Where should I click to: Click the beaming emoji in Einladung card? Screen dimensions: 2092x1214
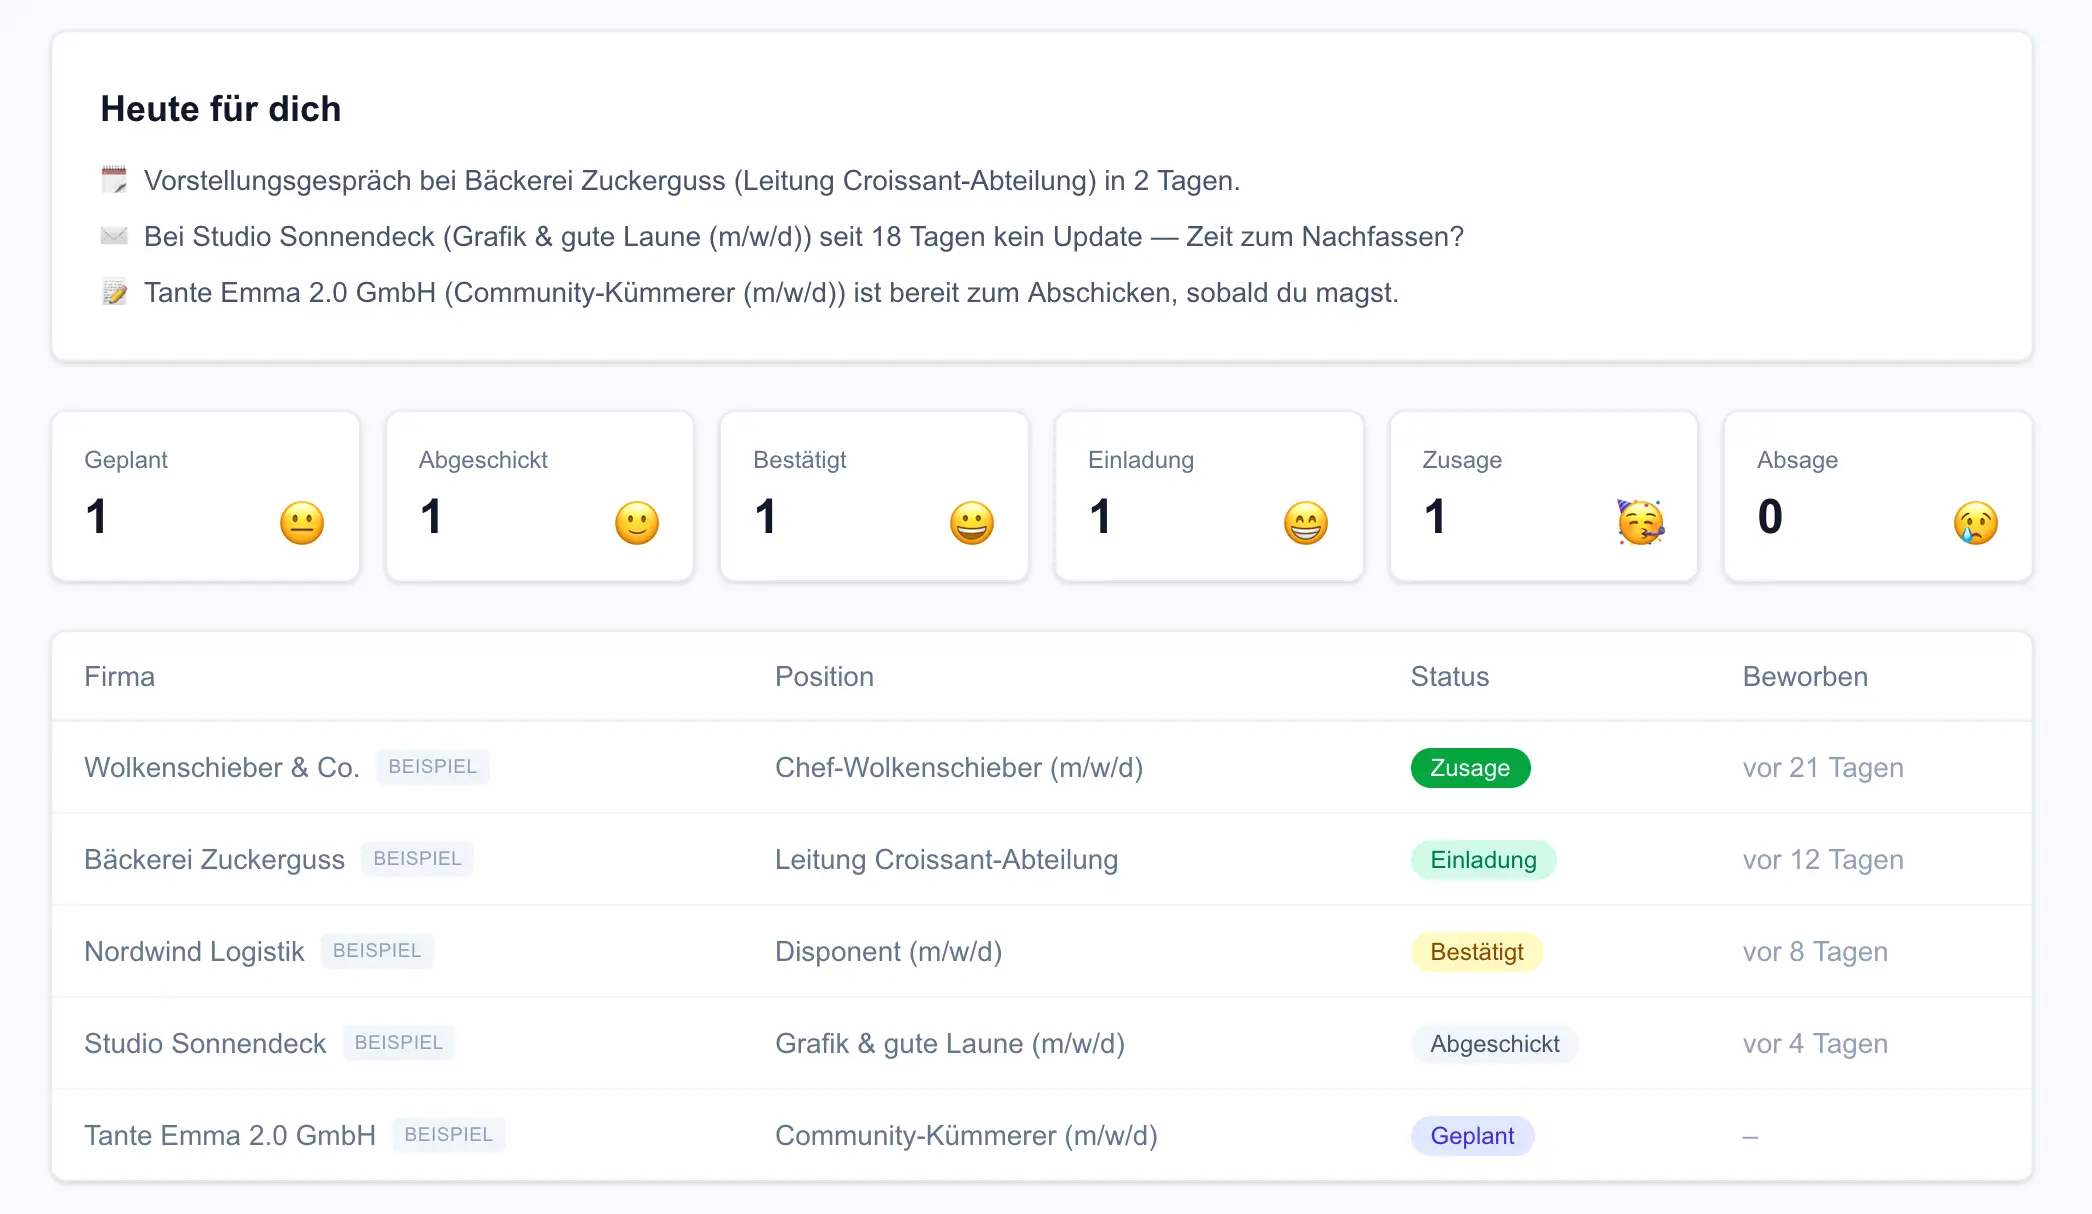pyautogui.click(x=1306, y=523)
